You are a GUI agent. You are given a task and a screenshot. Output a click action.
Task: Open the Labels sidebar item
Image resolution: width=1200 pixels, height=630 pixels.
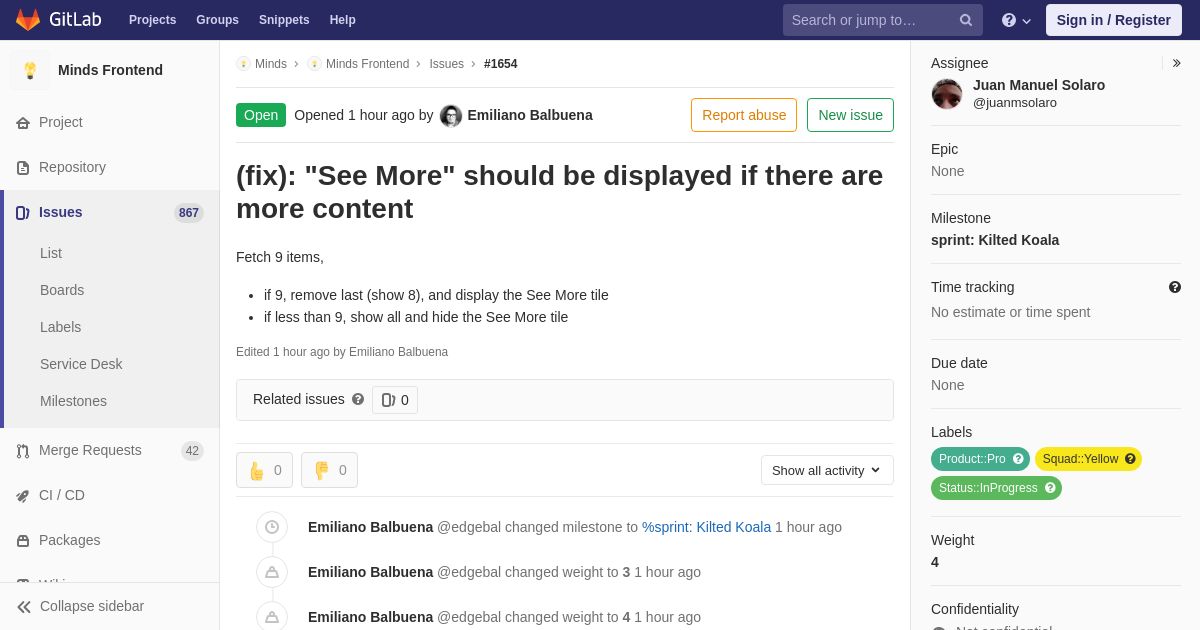(x=60, y=327)
